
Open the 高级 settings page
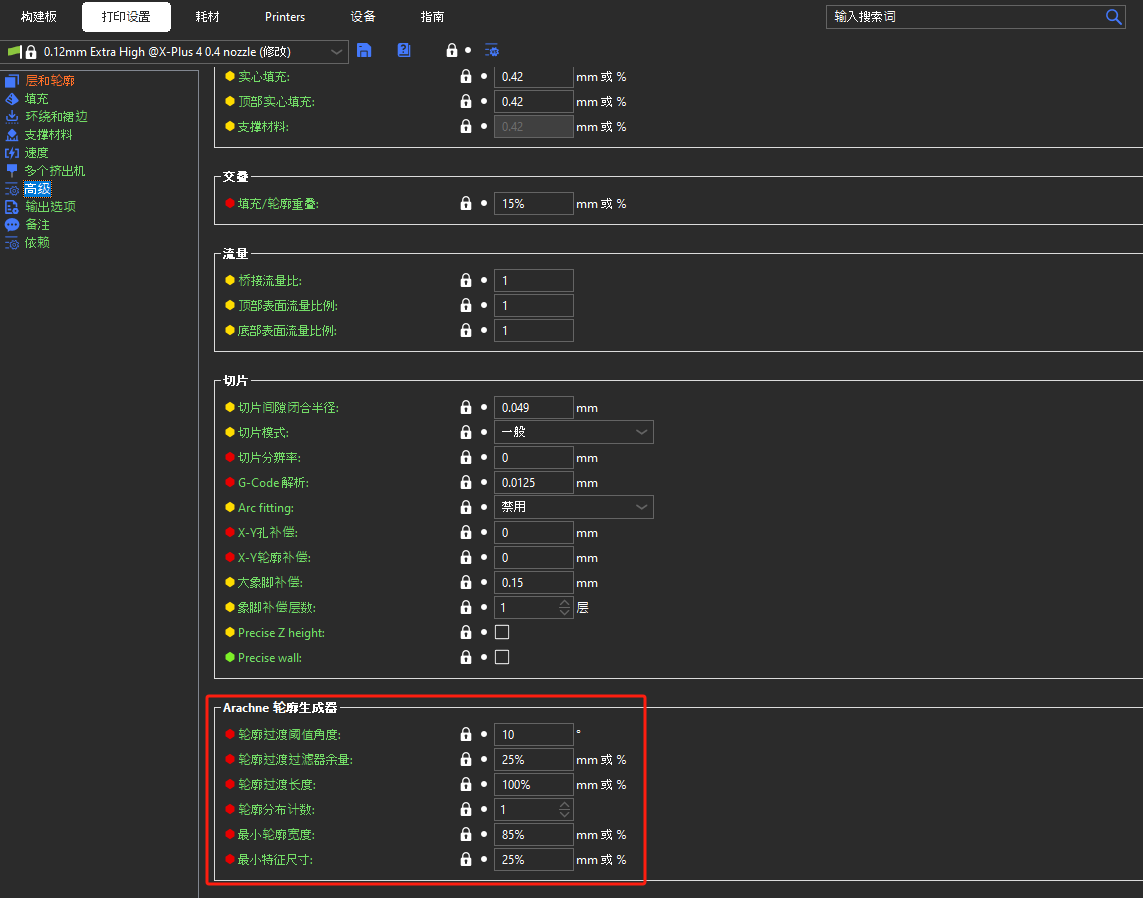[37, 189]
